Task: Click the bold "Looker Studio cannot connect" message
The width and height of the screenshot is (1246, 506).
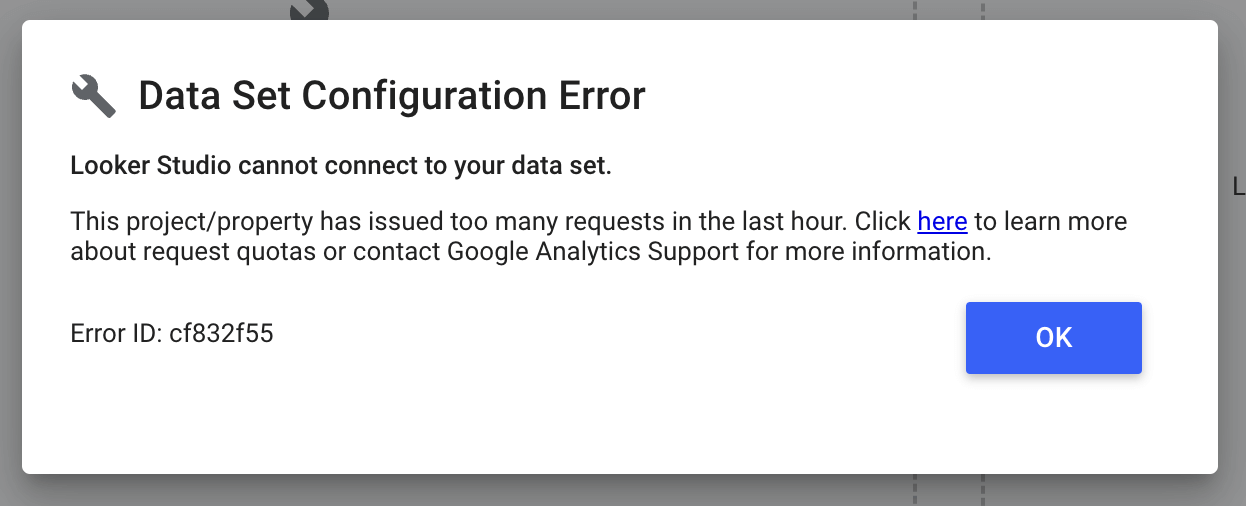Action: point(341,165)
